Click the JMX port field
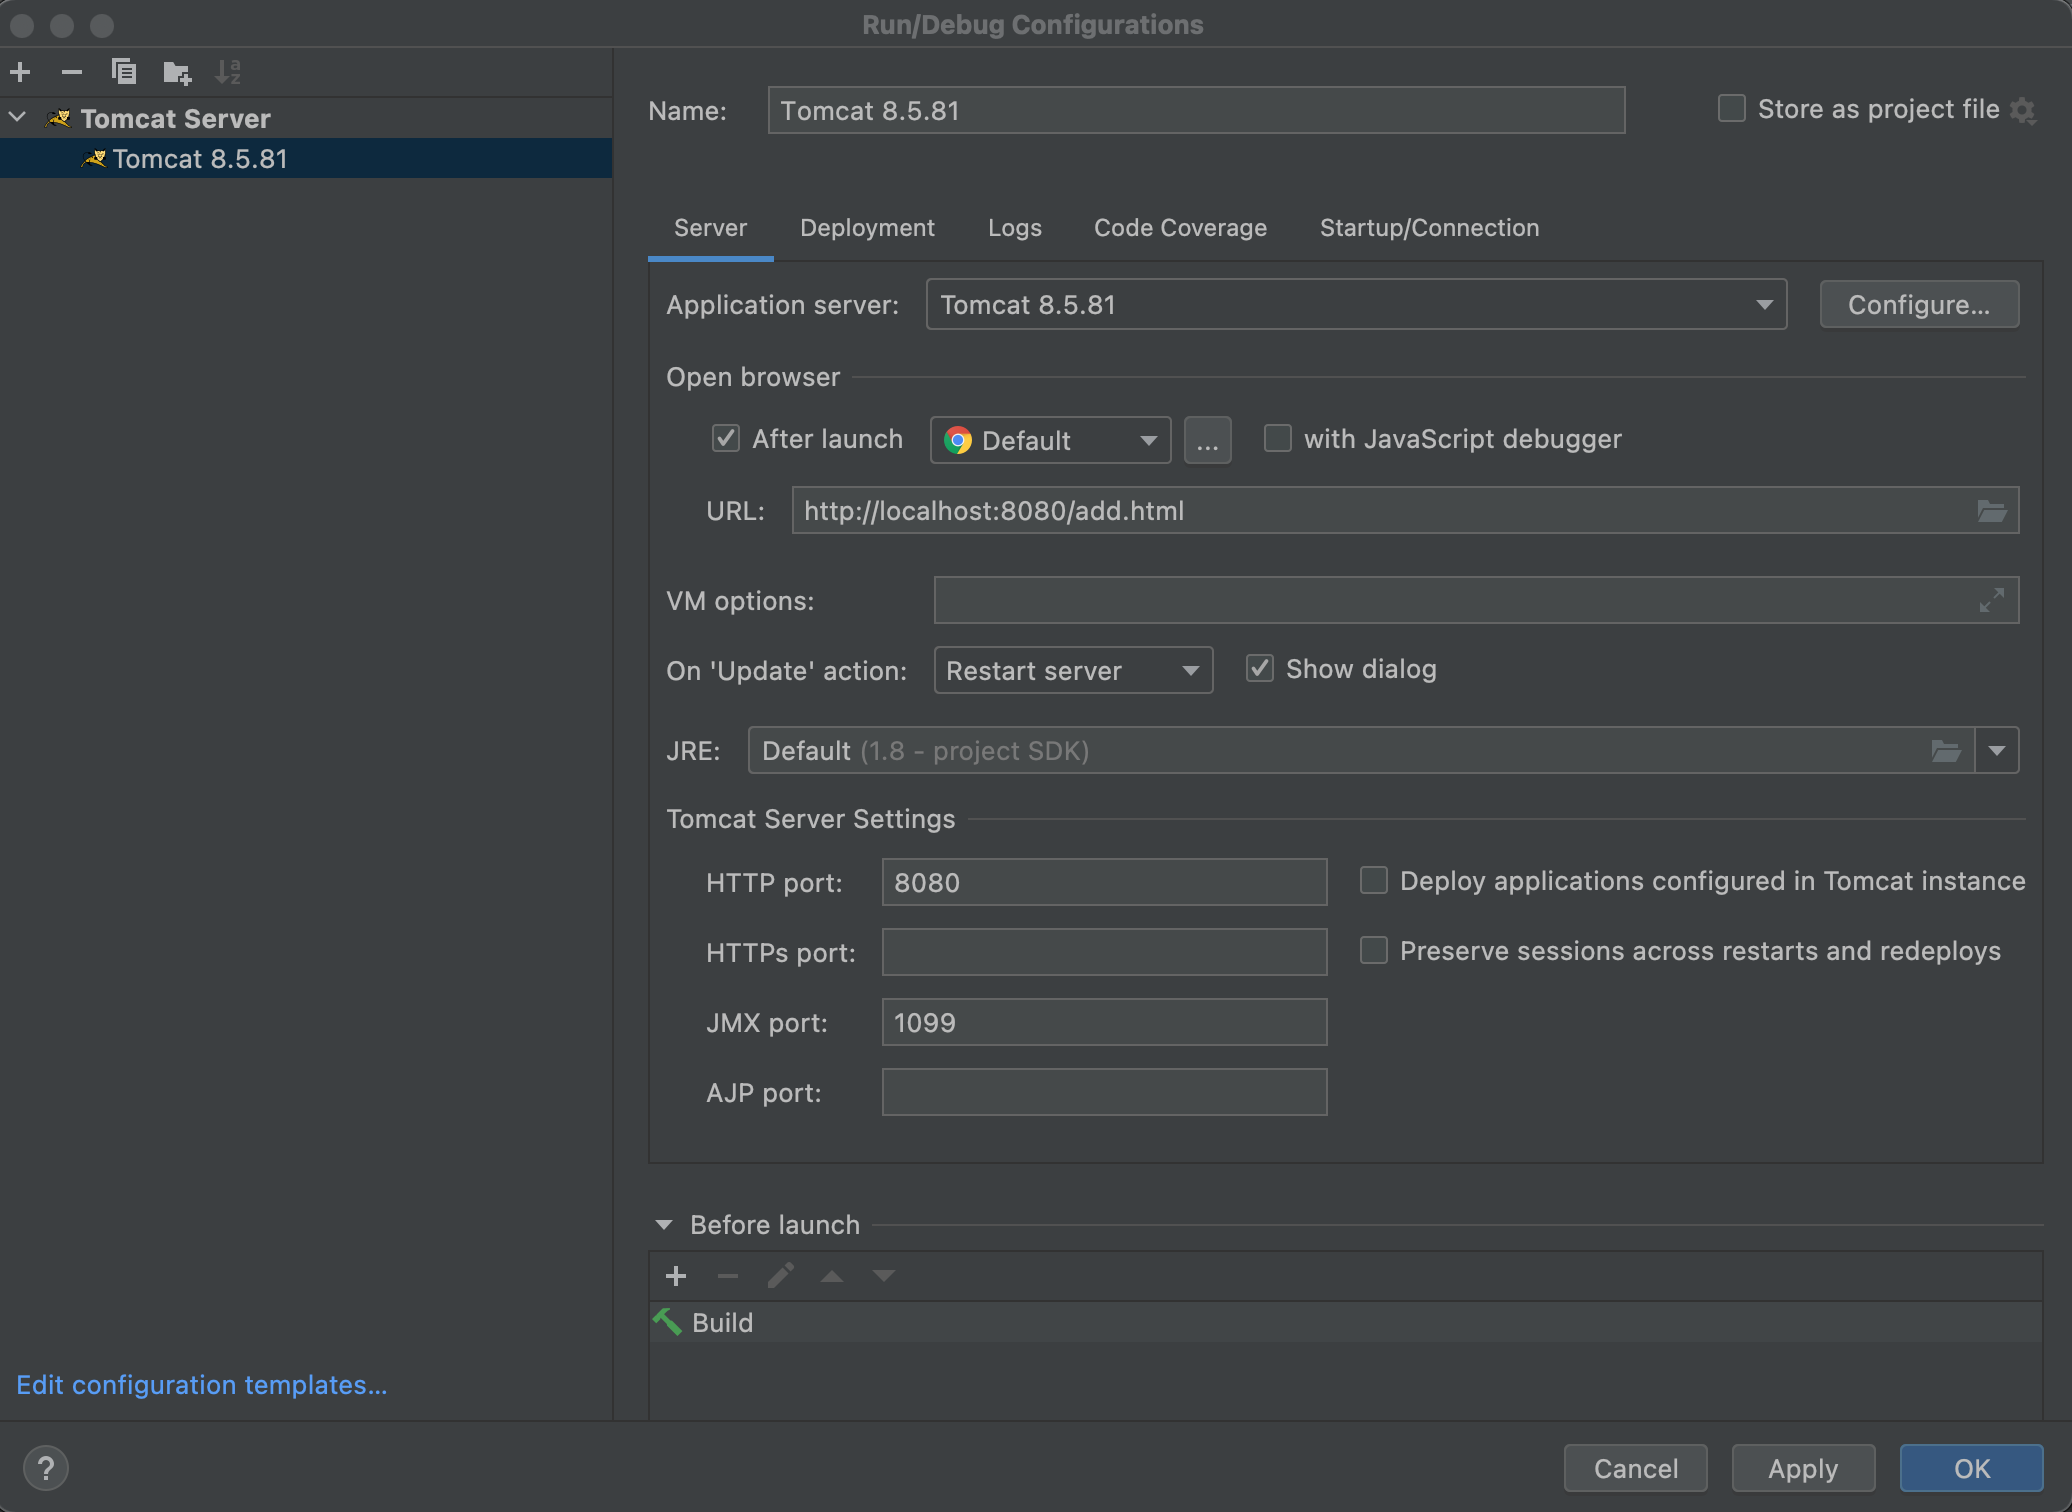2072x1512 pixels. (x=1104, y=1022)
